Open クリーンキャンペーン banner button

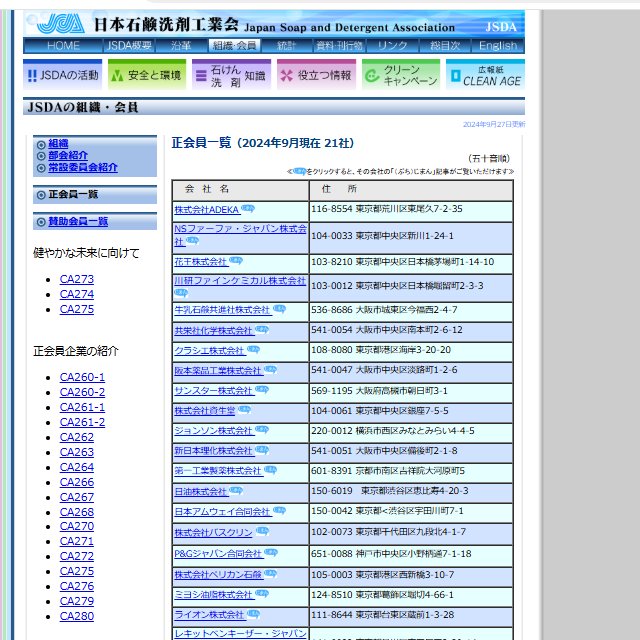click(x=401, y=74)
